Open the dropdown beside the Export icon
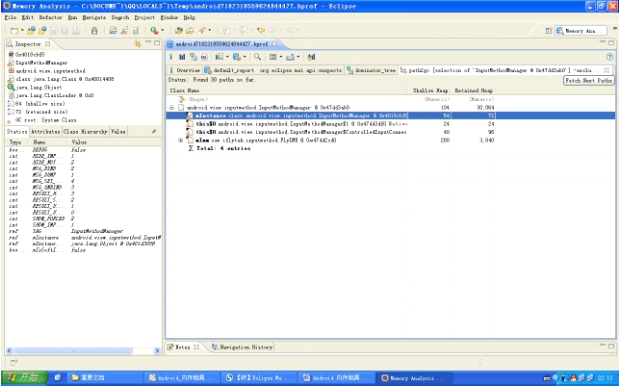This screenshot has width=619, height=386. [x=298, y=57]
